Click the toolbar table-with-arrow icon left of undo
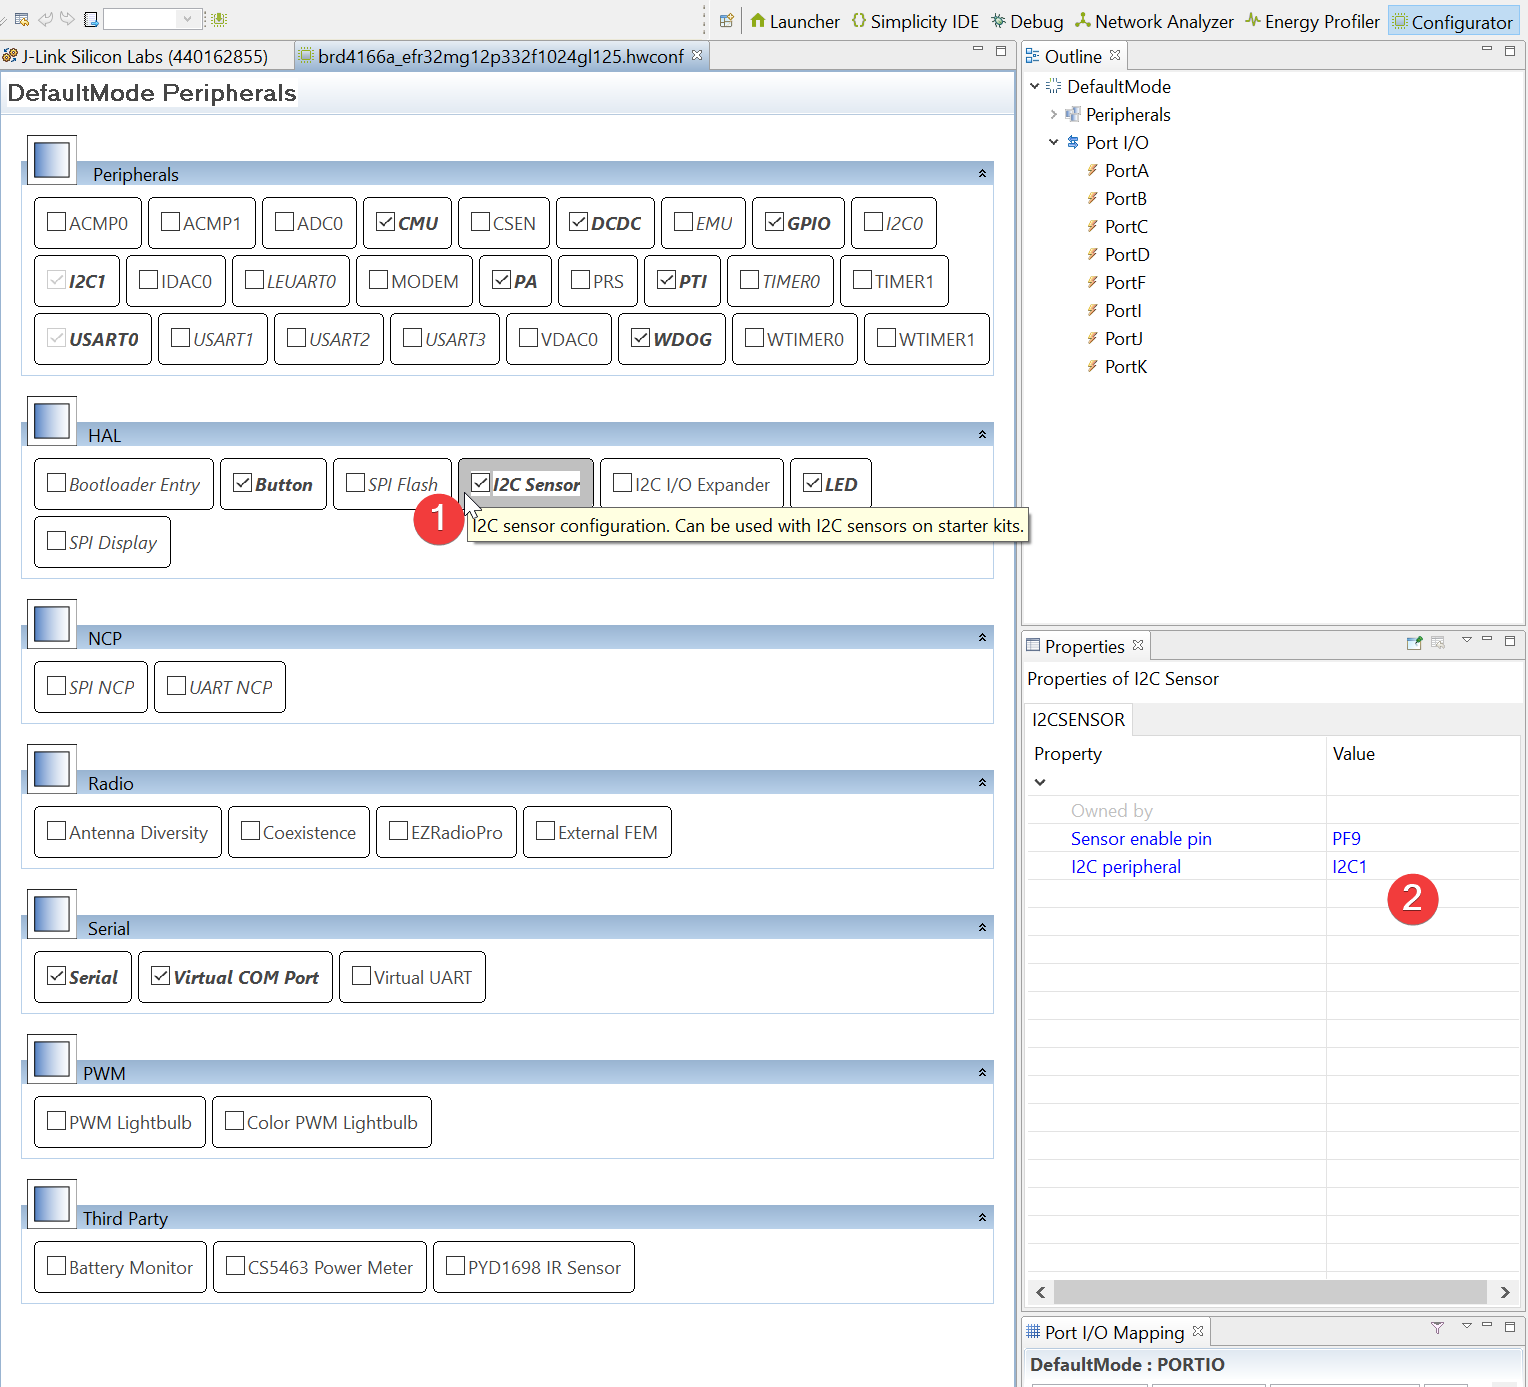1528x1387 pixels. point(22,19)
